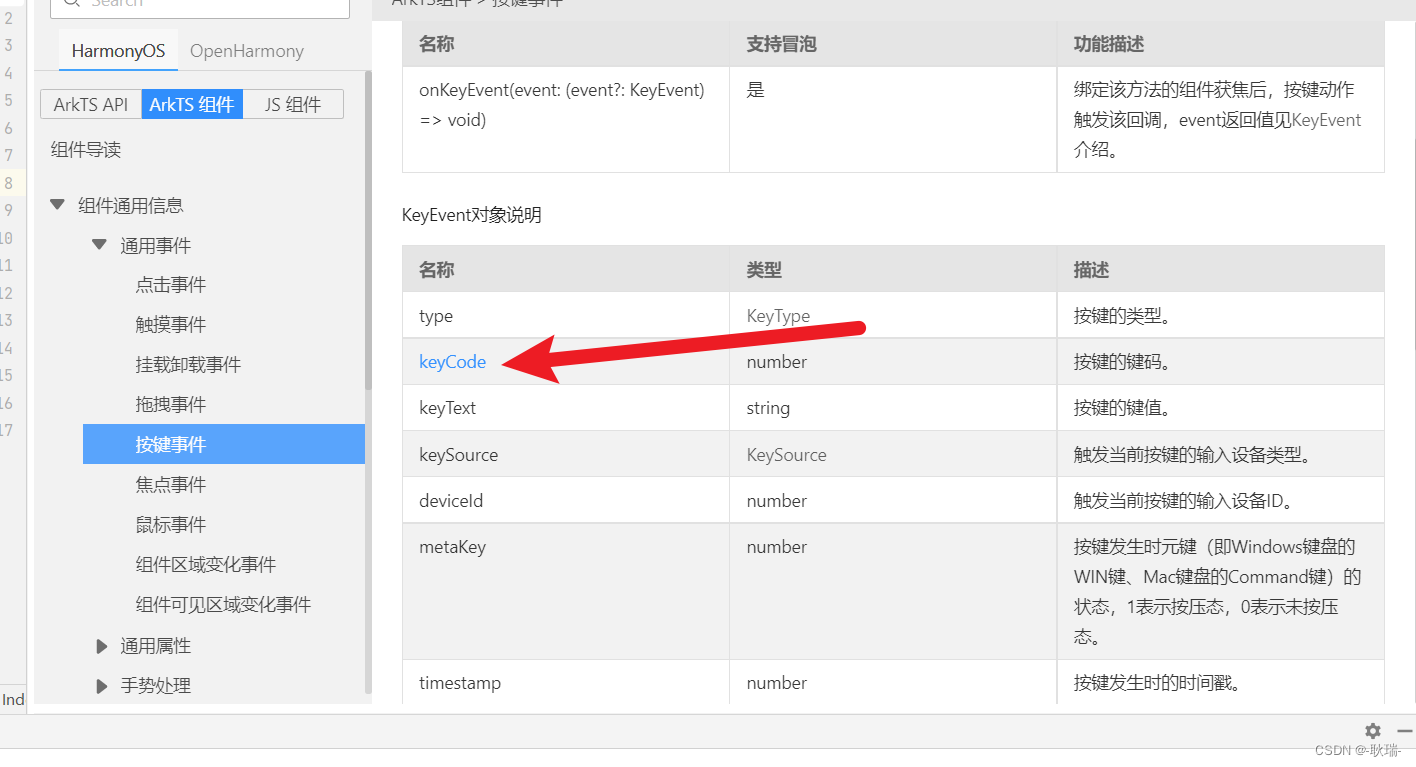The height and width of the screenshot is (767, 1416).
Task: Select the ArkTS 组件 tab
Action: 192,104
